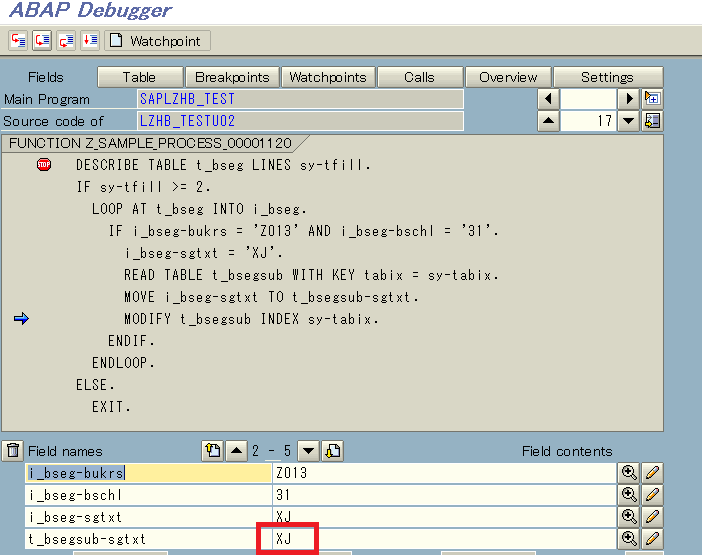This screenshot has height=555, width=702.
Task: Click the ENDLOOP statement line
Action: [123, 363]
